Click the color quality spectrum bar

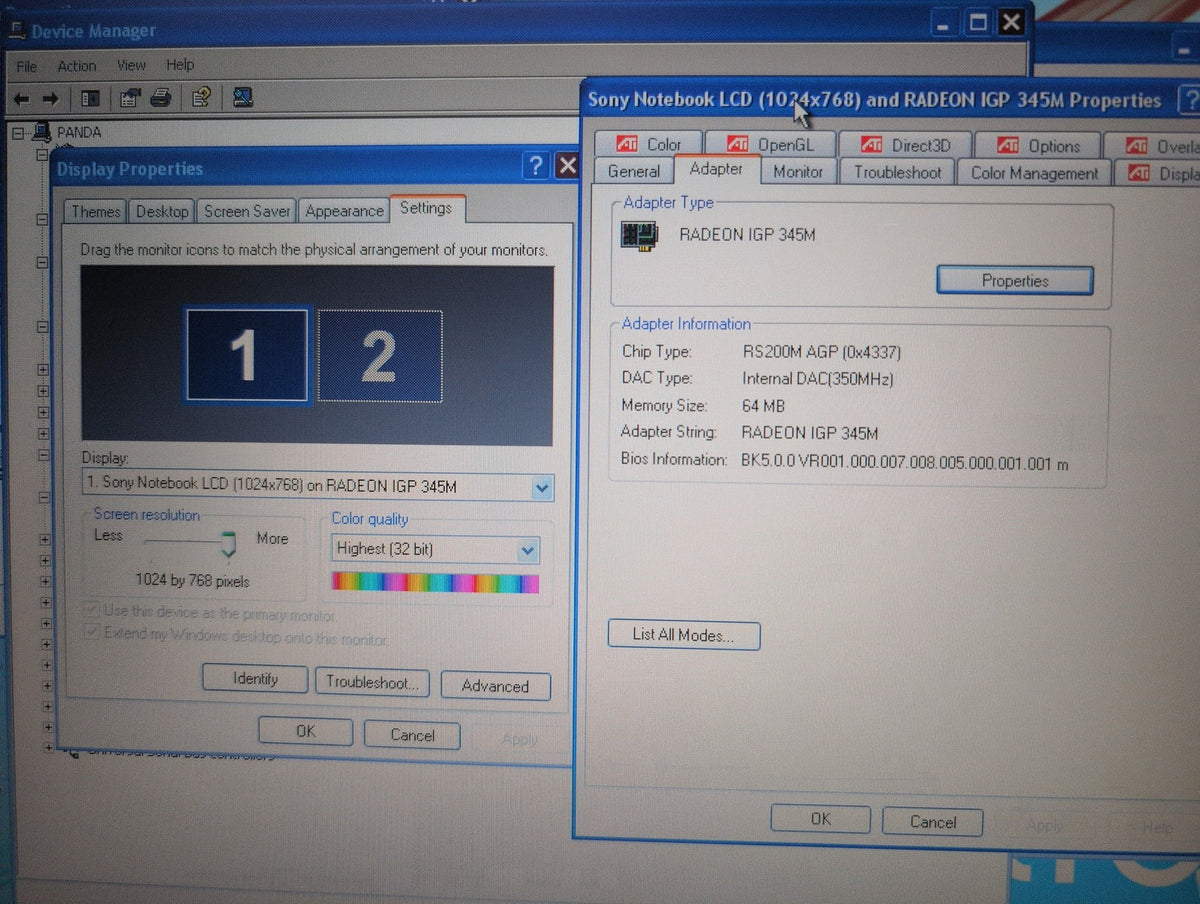click(435, 583)
